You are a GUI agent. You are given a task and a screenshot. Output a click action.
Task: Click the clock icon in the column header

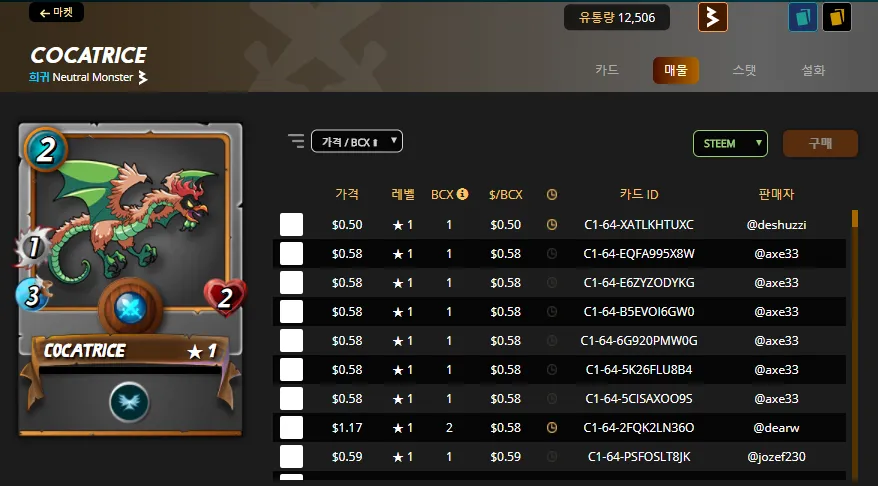tap(552, 194)
